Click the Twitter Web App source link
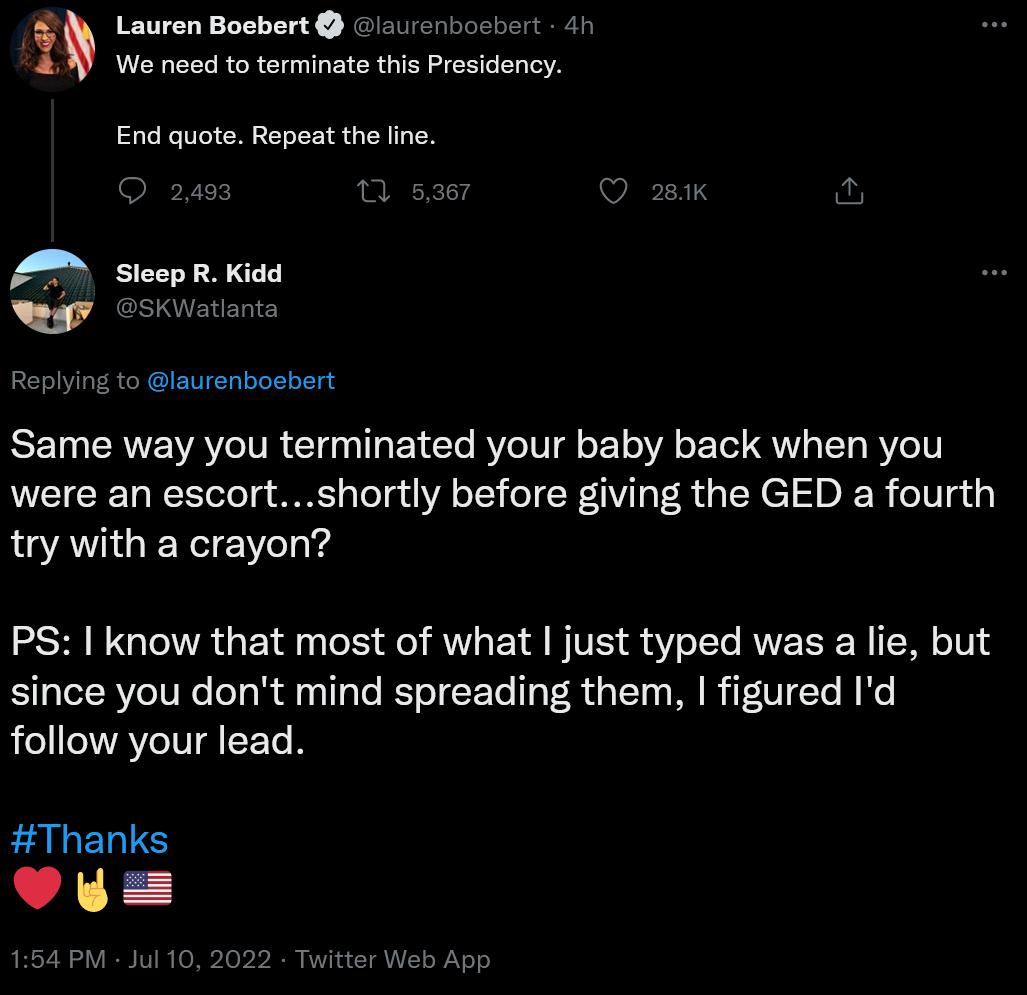This screenshot has width=1027, height=995. tap(393, 960)
